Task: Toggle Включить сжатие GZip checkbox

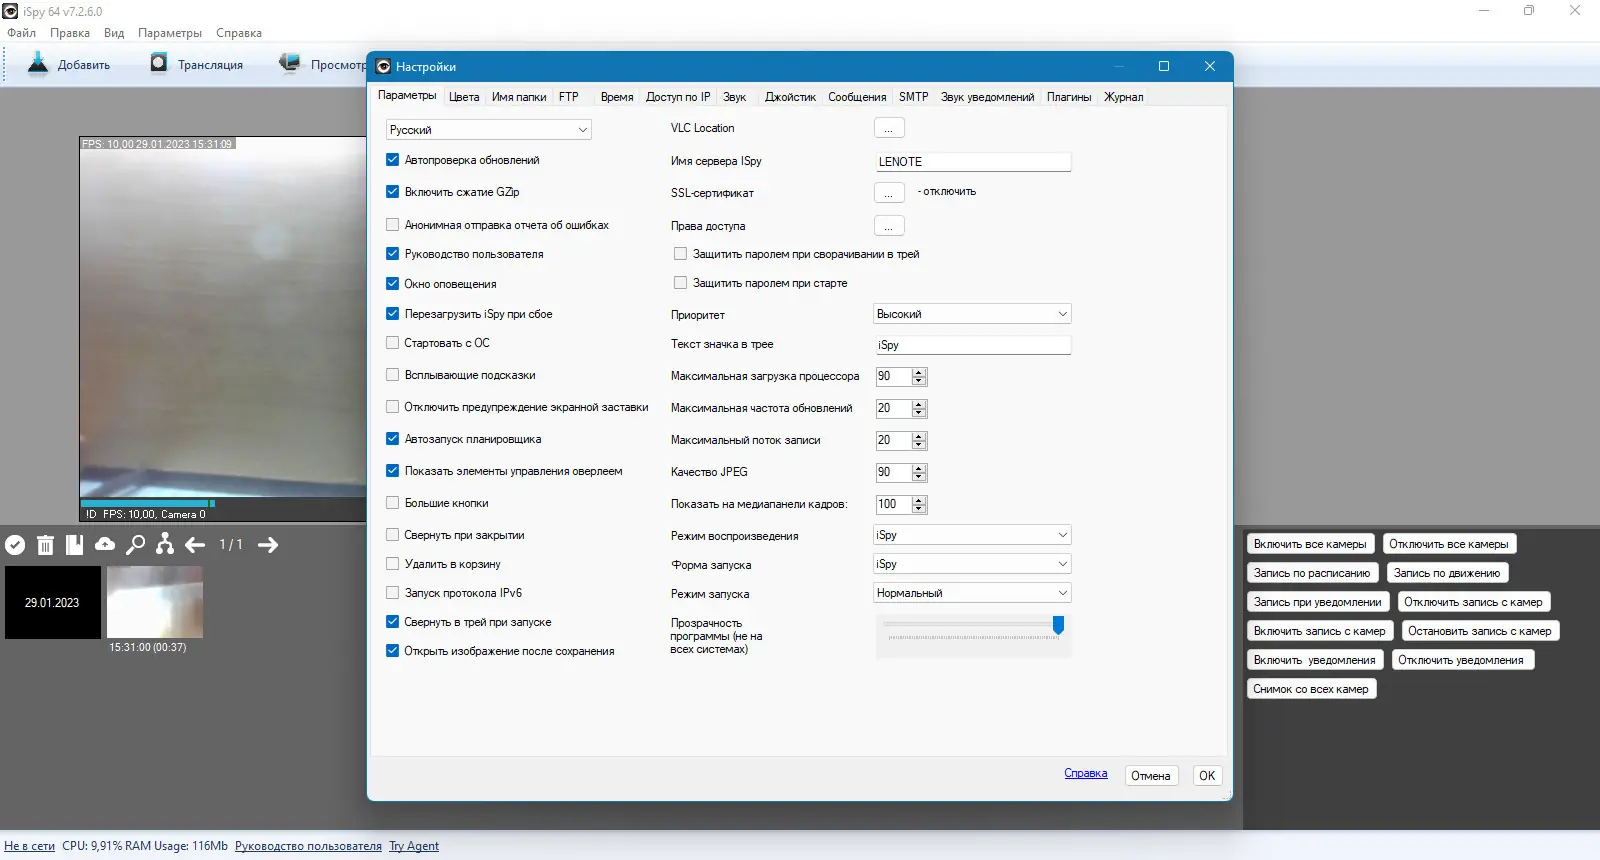Action: 393,192
